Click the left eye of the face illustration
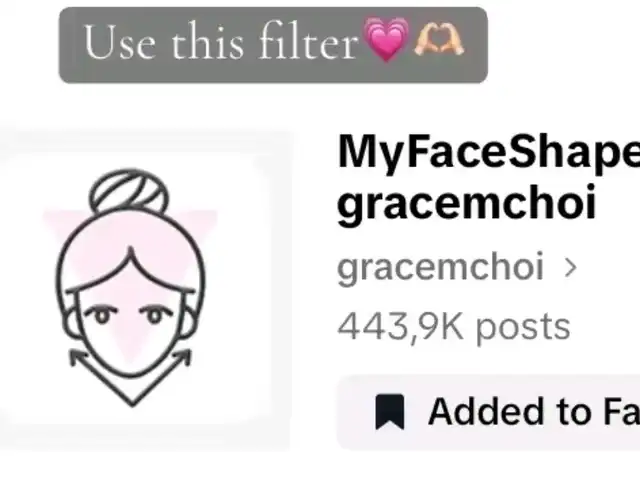 point(101,318)
